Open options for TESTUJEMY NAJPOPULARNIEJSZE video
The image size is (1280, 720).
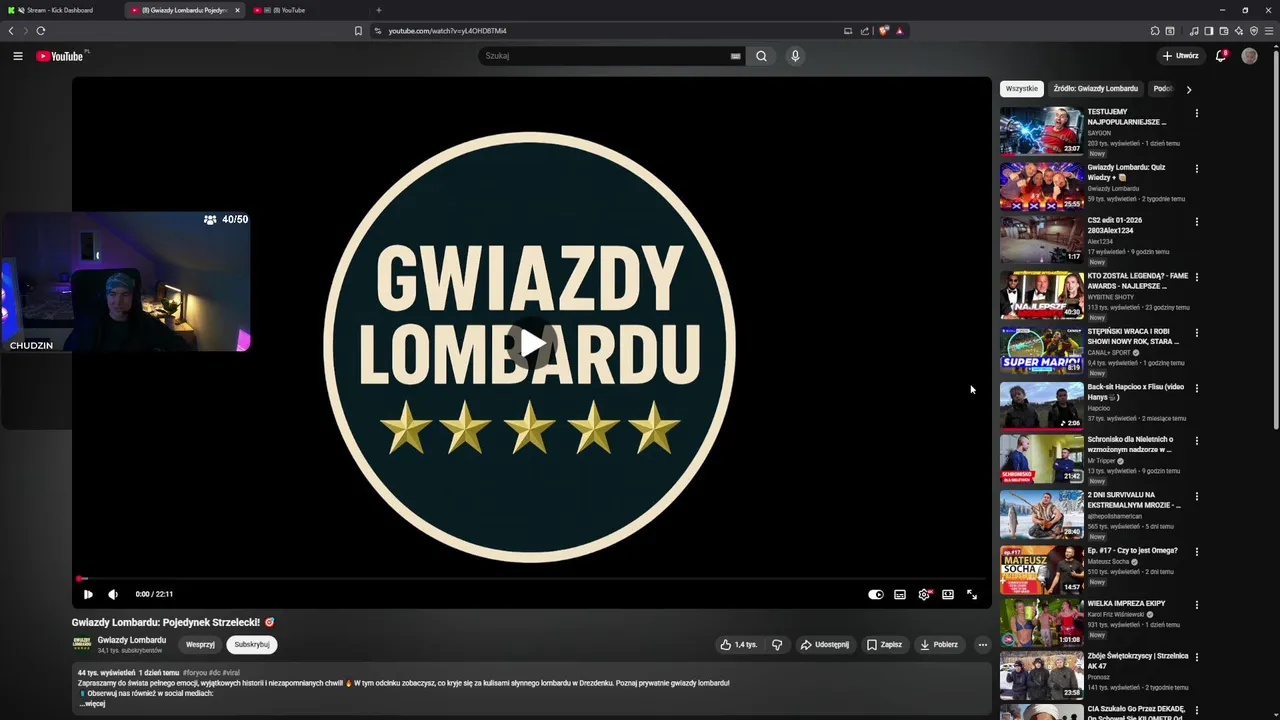coord(1196,113)
